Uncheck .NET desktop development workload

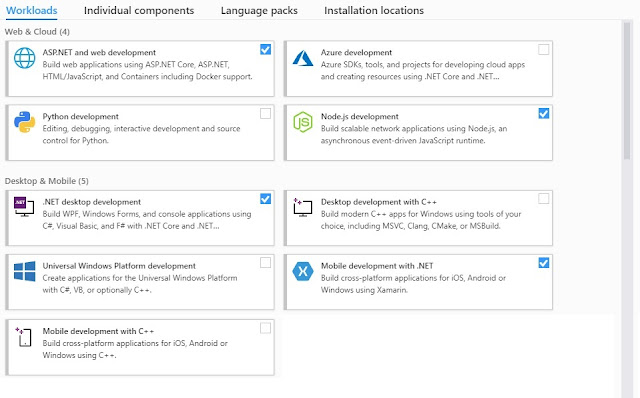point(265,199)
